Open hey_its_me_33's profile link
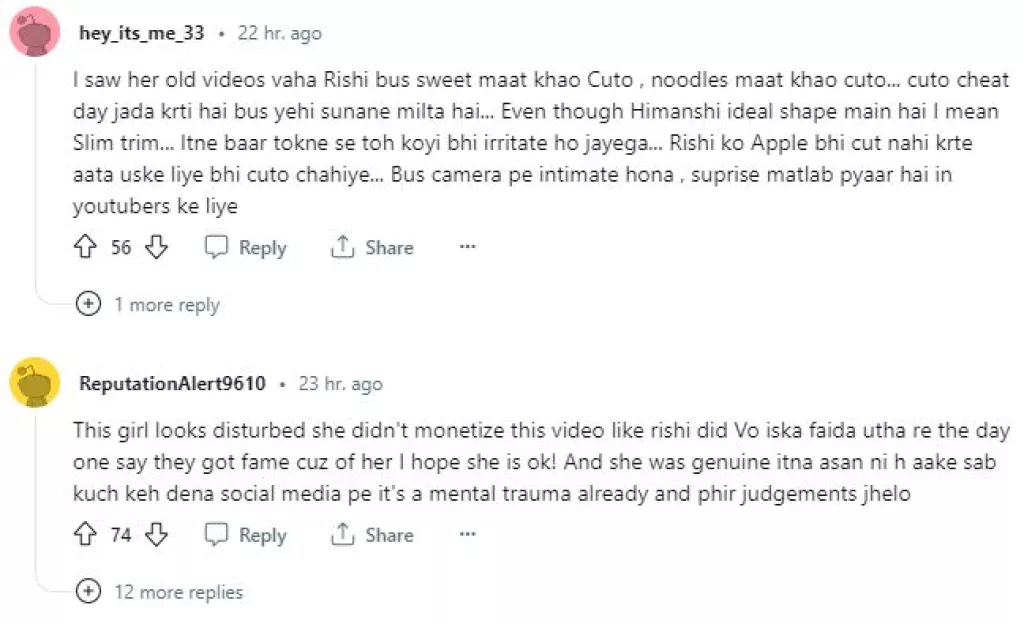The width and height of the screenshot is (1024, 624). (140, 32)
